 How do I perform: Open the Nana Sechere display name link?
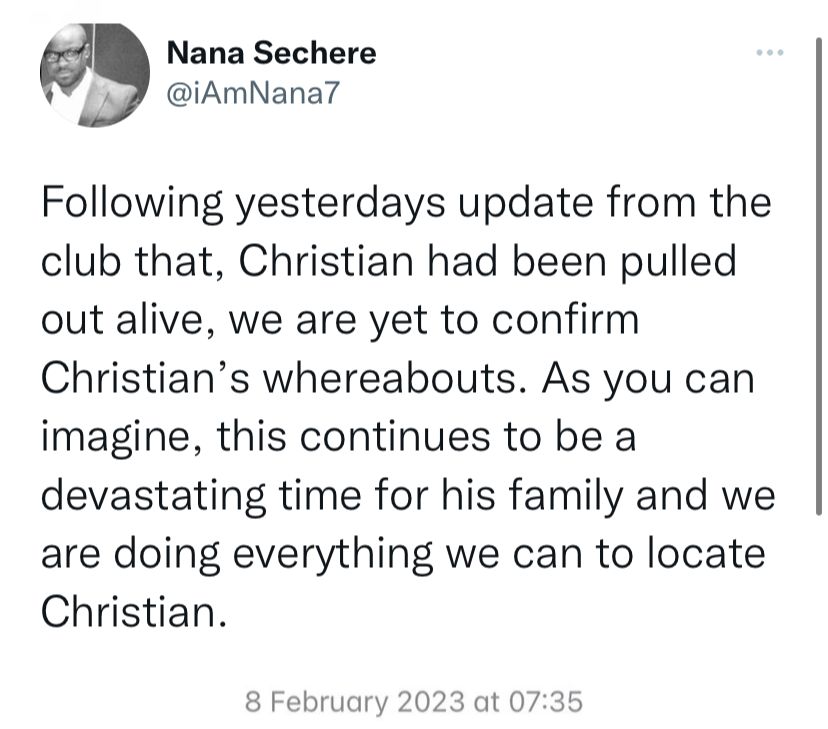pos(271,53)
